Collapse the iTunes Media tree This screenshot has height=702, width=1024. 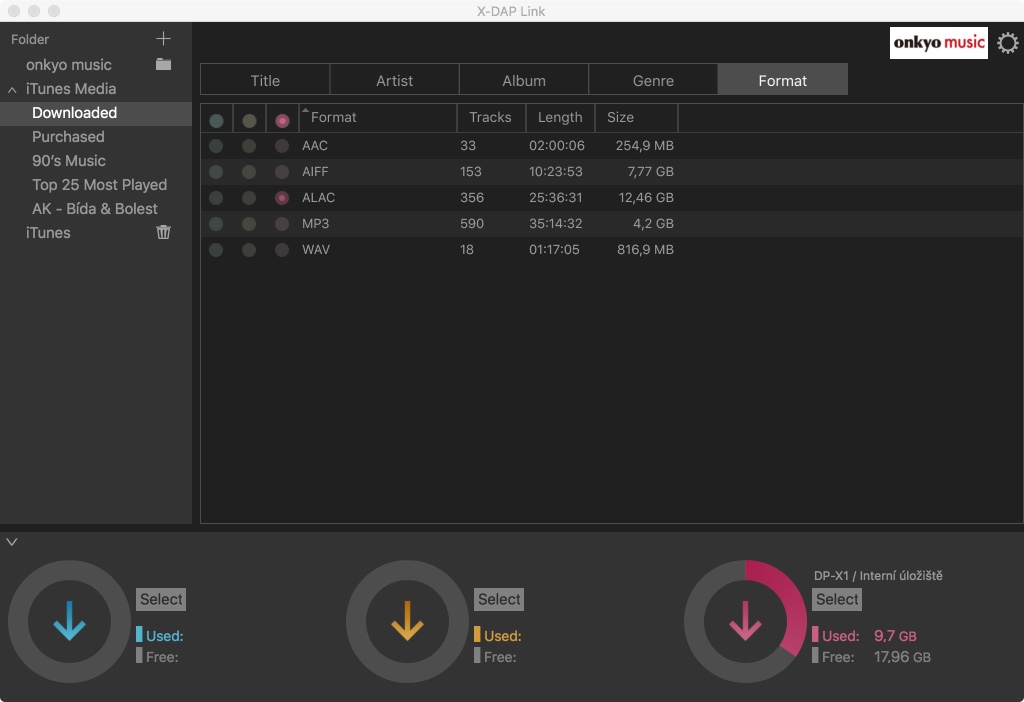point(12,89)
